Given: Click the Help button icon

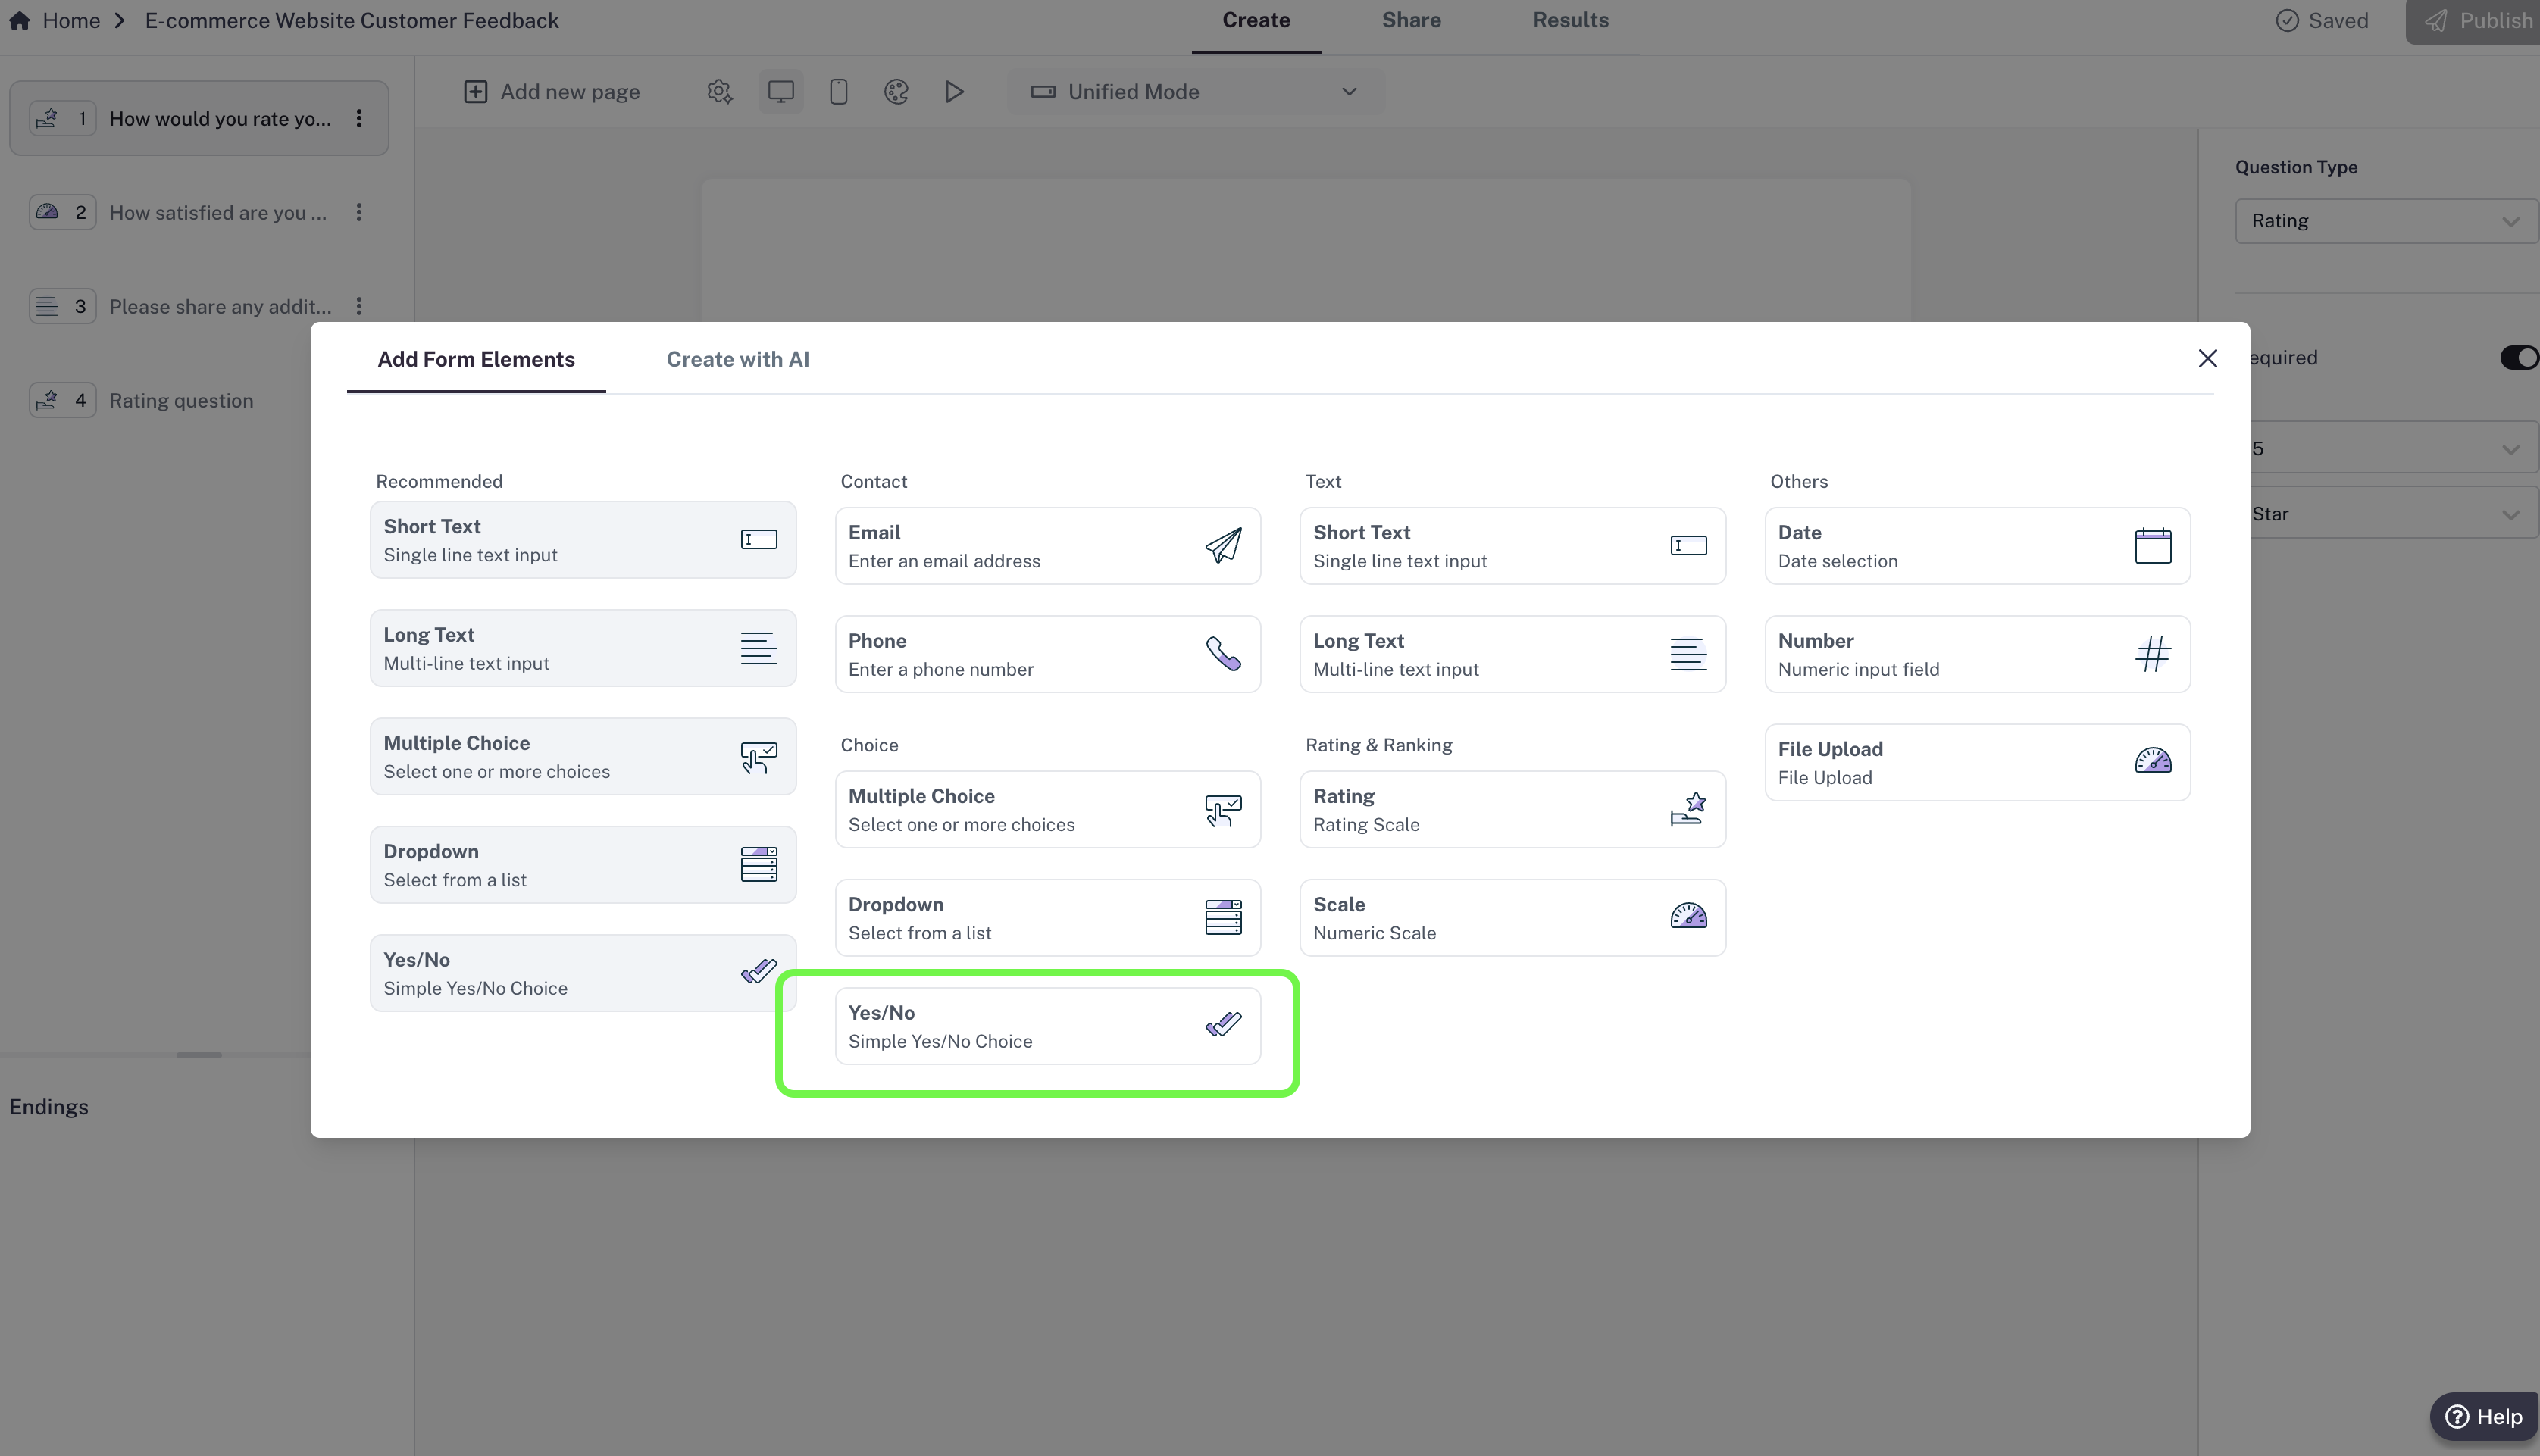Looking at the screenshot, I should click(x=2456, y=1417).
